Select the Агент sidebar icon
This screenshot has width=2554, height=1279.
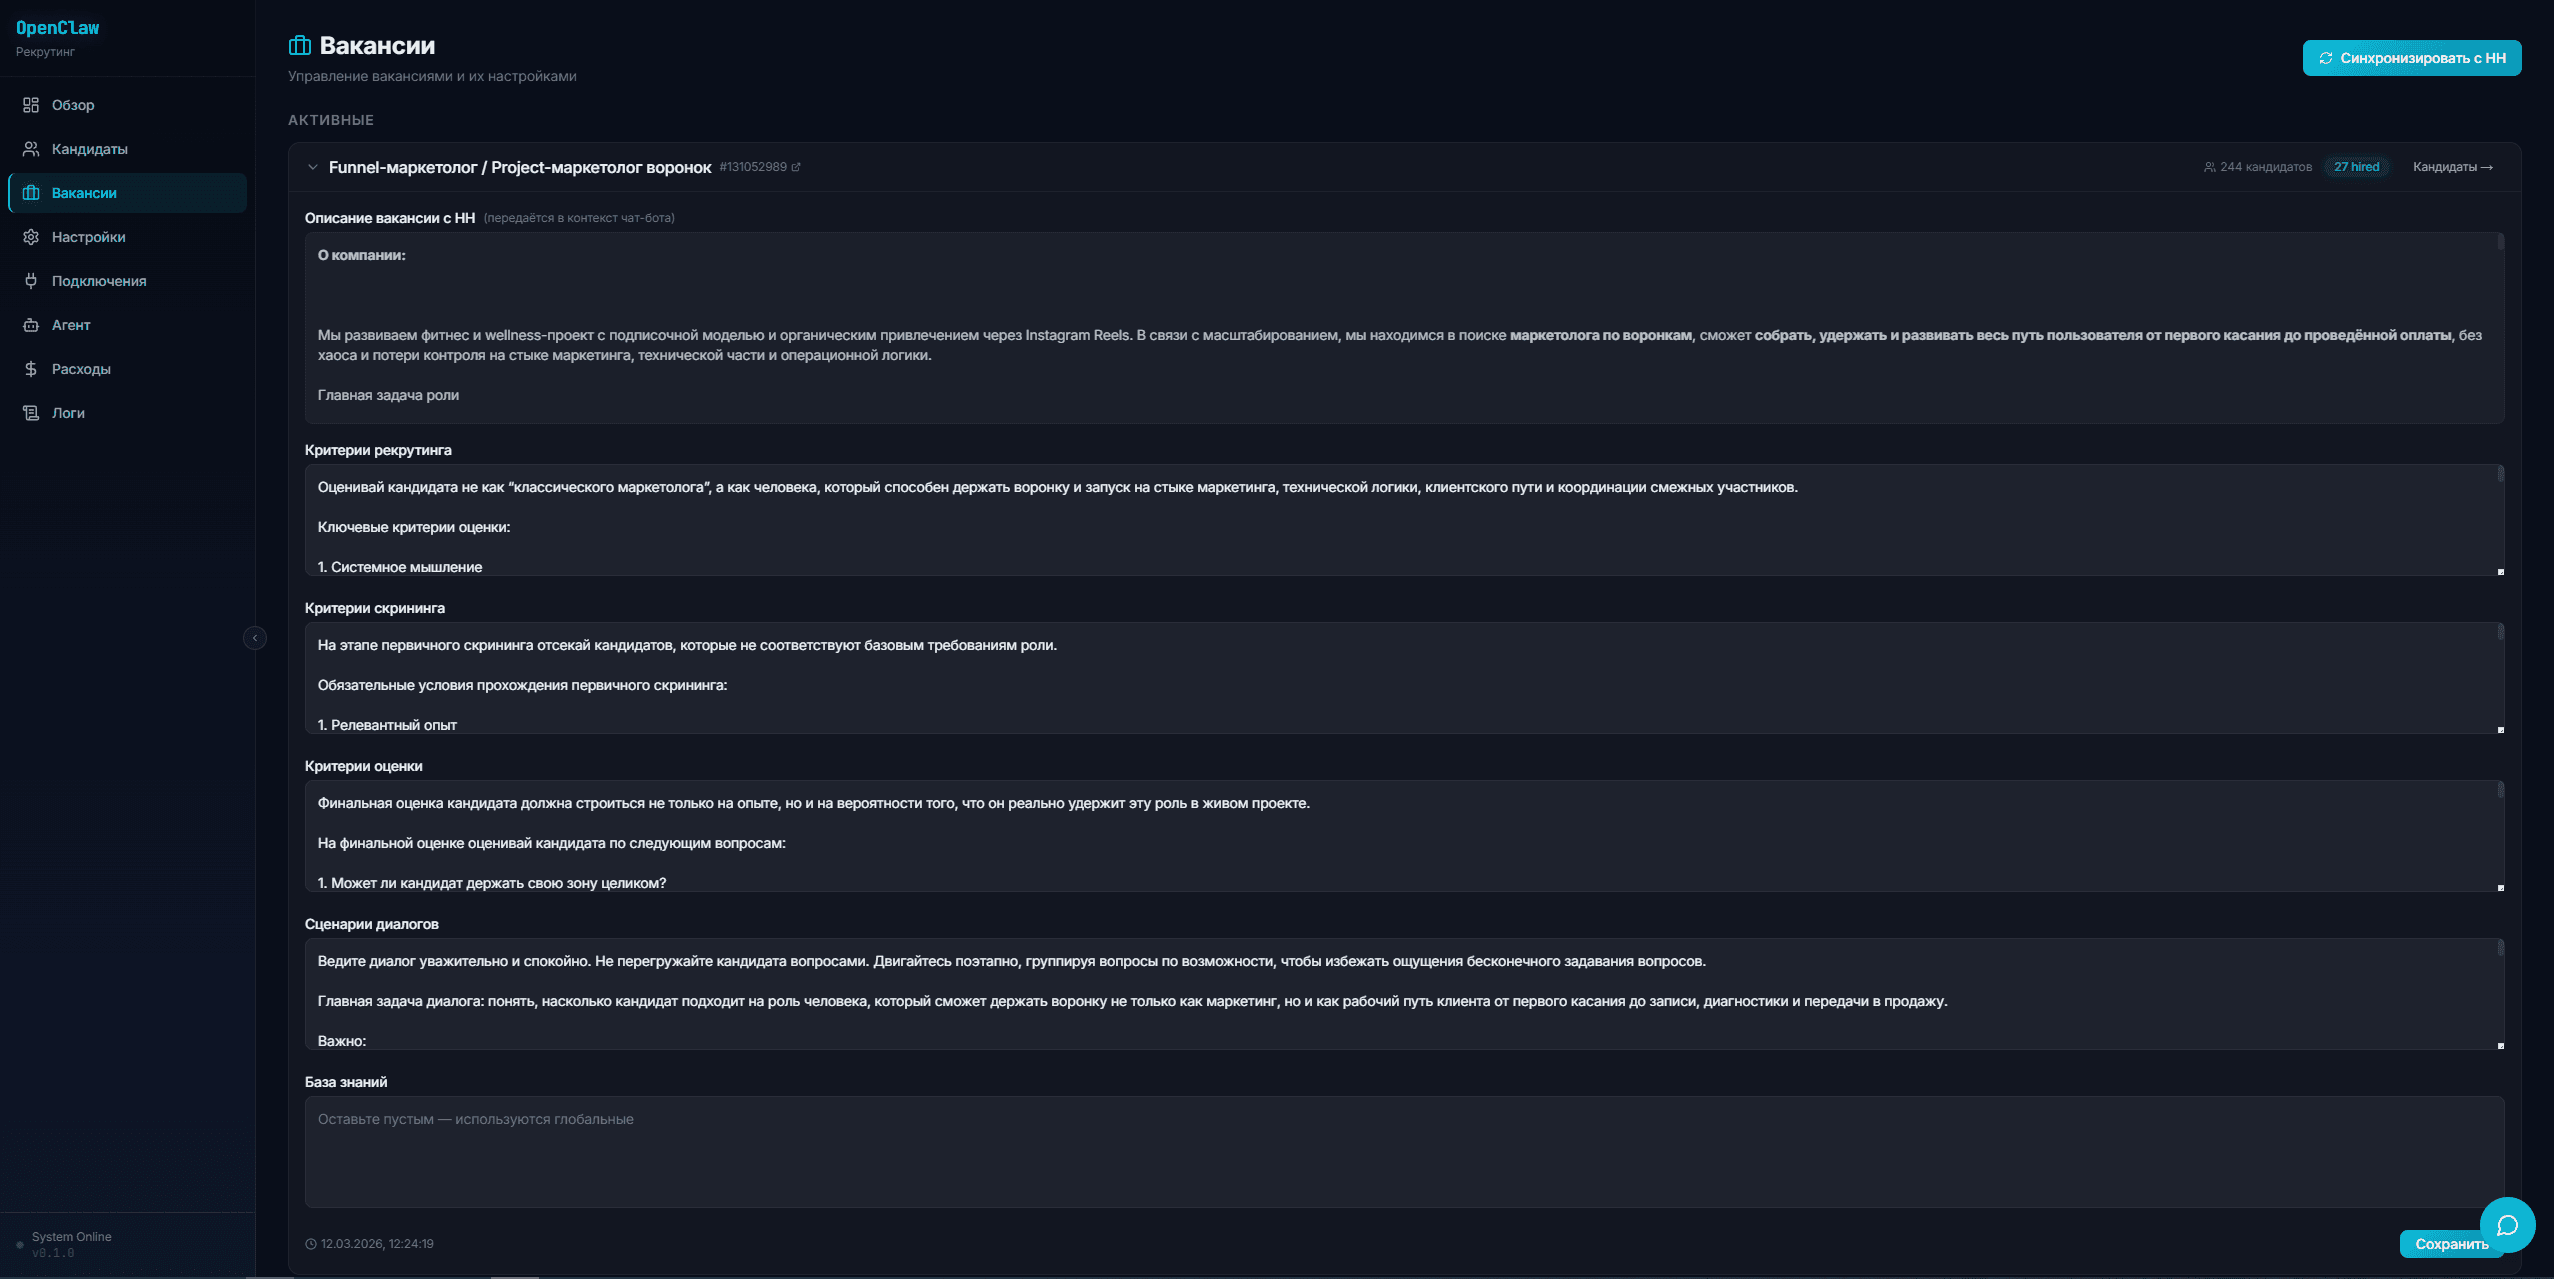tap(30, 325)
